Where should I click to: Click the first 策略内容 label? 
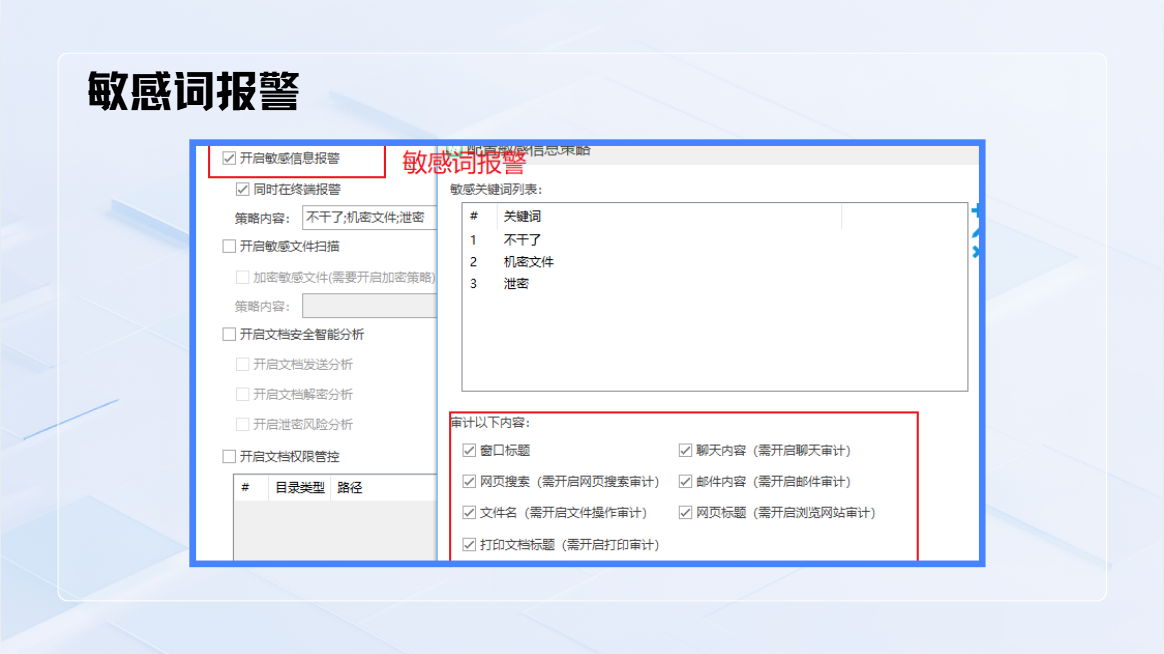click(x=262, y=218)
